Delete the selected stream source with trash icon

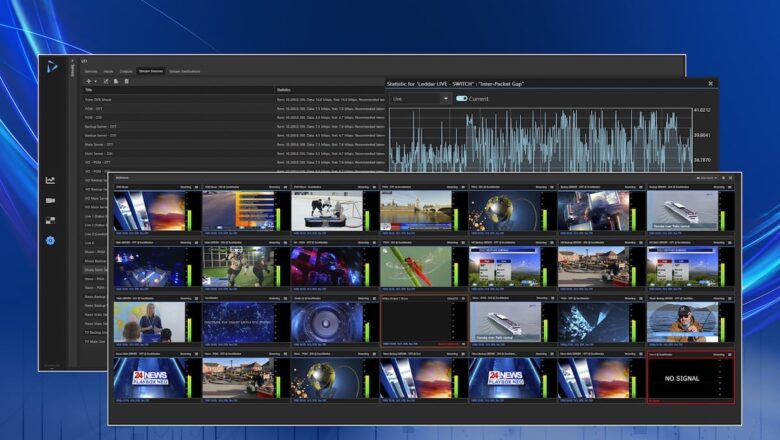tap(126, 81)
